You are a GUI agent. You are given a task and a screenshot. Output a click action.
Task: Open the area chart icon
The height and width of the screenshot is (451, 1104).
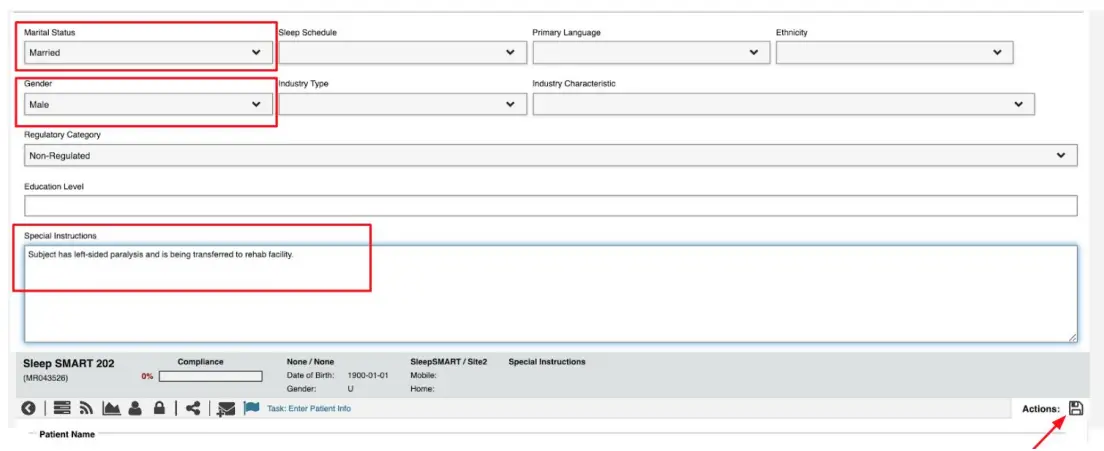coord(111,408)
